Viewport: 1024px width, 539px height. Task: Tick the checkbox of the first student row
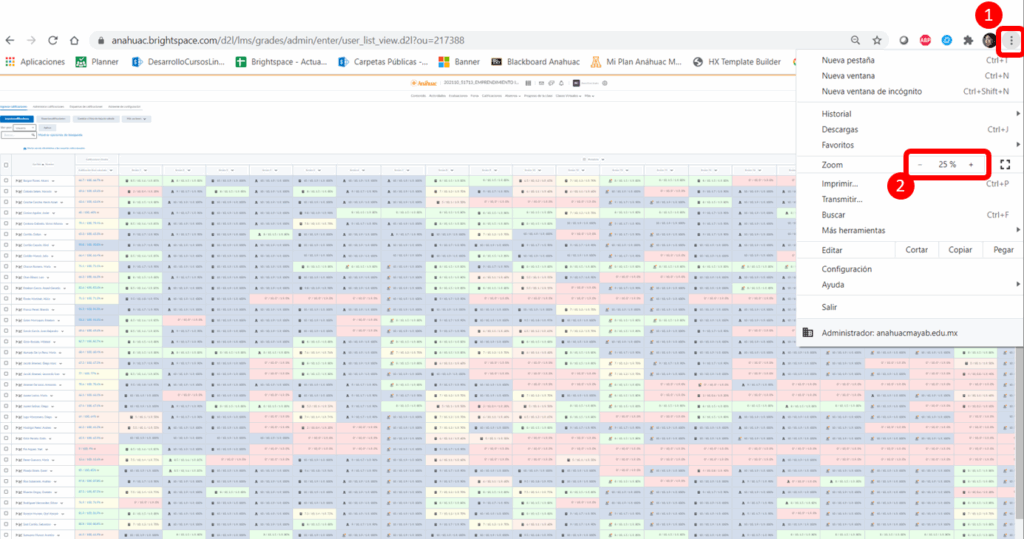click(6, 181)
